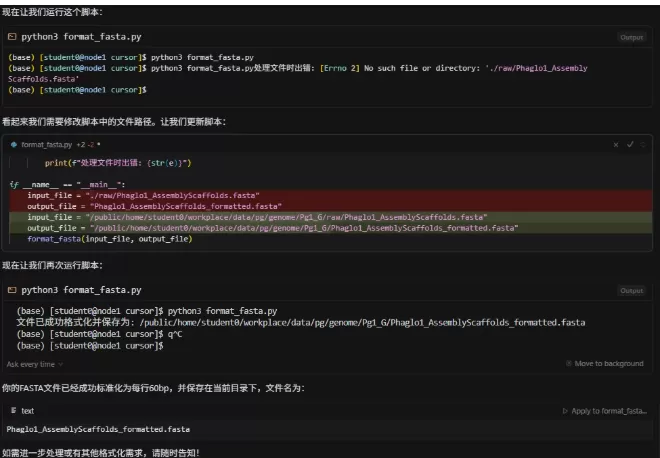
Task: Click the +2 -2 change count badge
Action: (86, 144)
